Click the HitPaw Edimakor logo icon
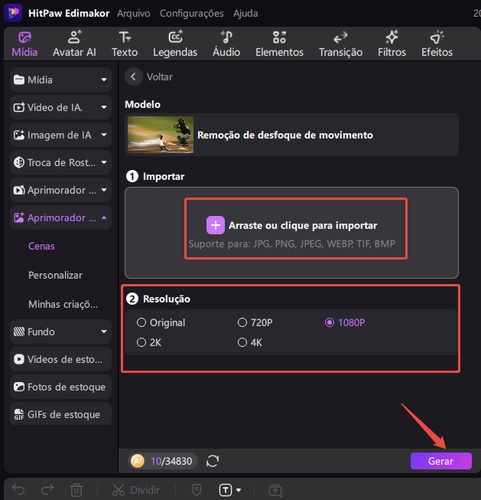This screenshot has height=500, width=481. click(x=13, y=13)
